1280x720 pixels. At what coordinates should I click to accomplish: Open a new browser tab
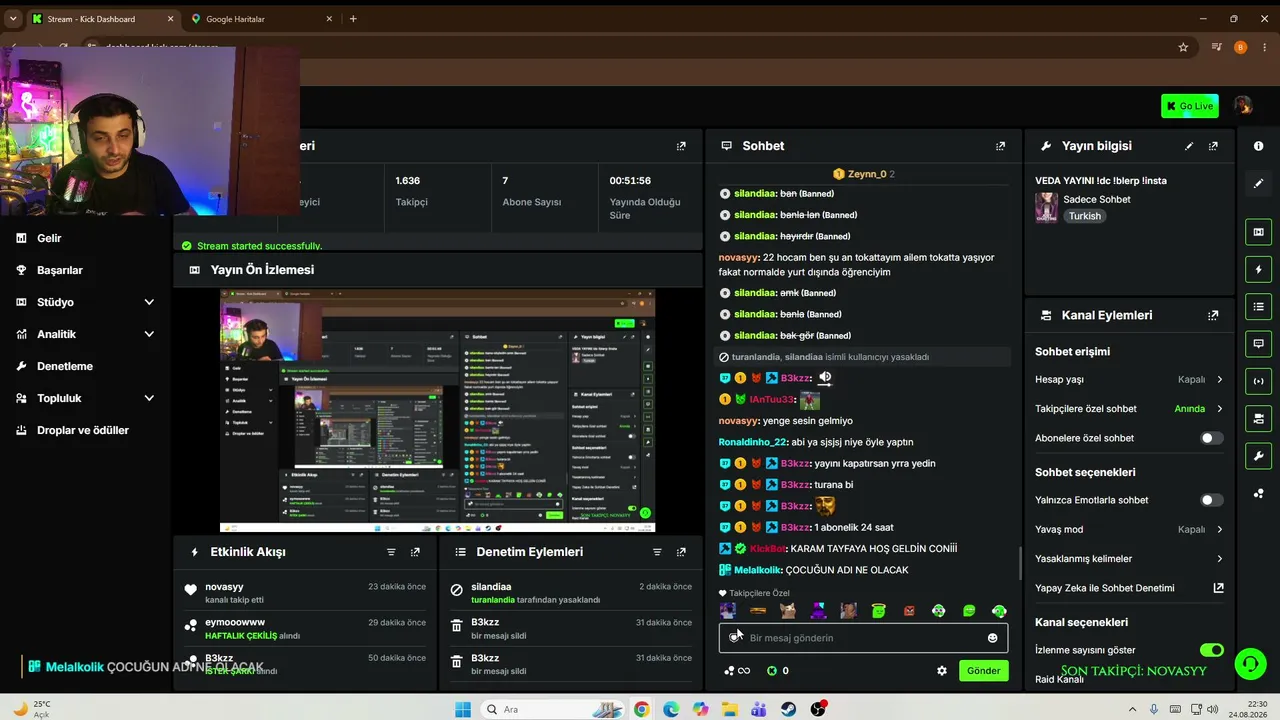(x=353, y=19)
